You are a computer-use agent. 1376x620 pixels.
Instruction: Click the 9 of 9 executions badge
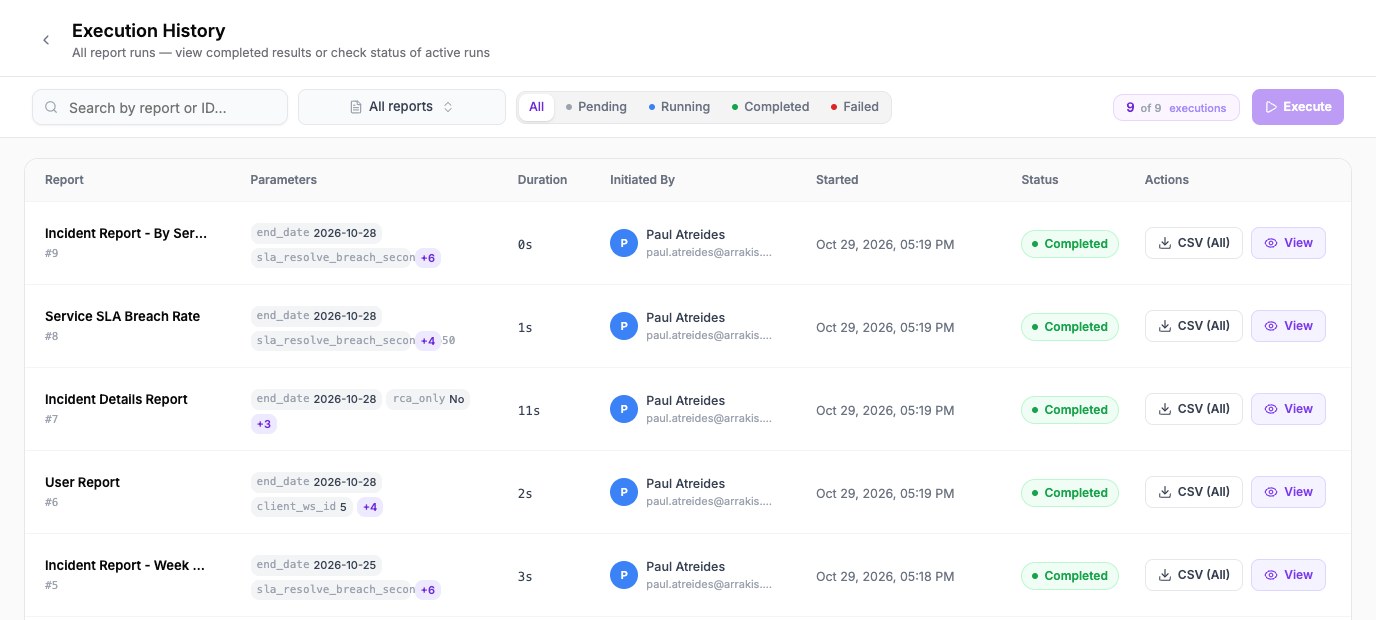[x=1176, y=107]
